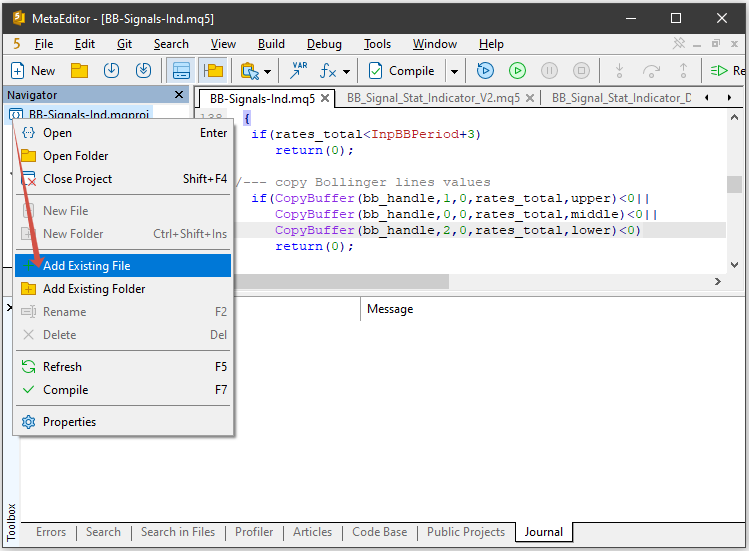The width and height of the screenshot is (749, 551).
Task: Click the horizontal scrollbar right arrow
Action: pyautogui.click(x=717, y=281)
